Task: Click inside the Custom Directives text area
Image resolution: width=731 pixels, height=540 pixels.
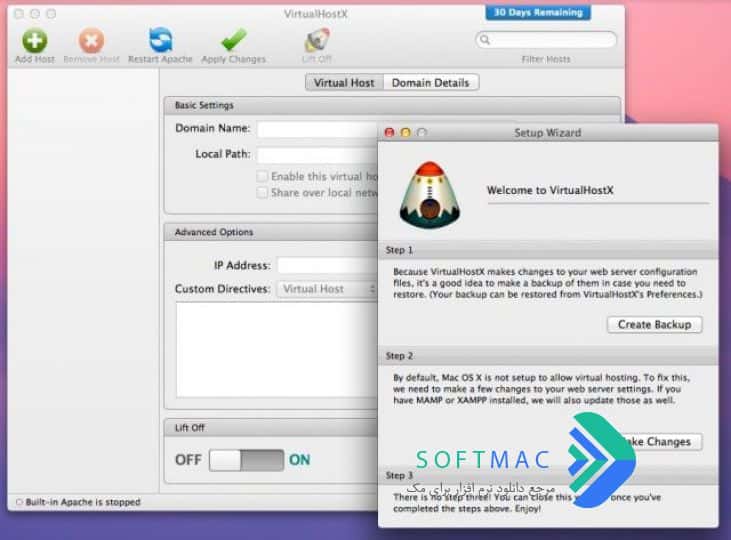Action: (x=276, y=350)
